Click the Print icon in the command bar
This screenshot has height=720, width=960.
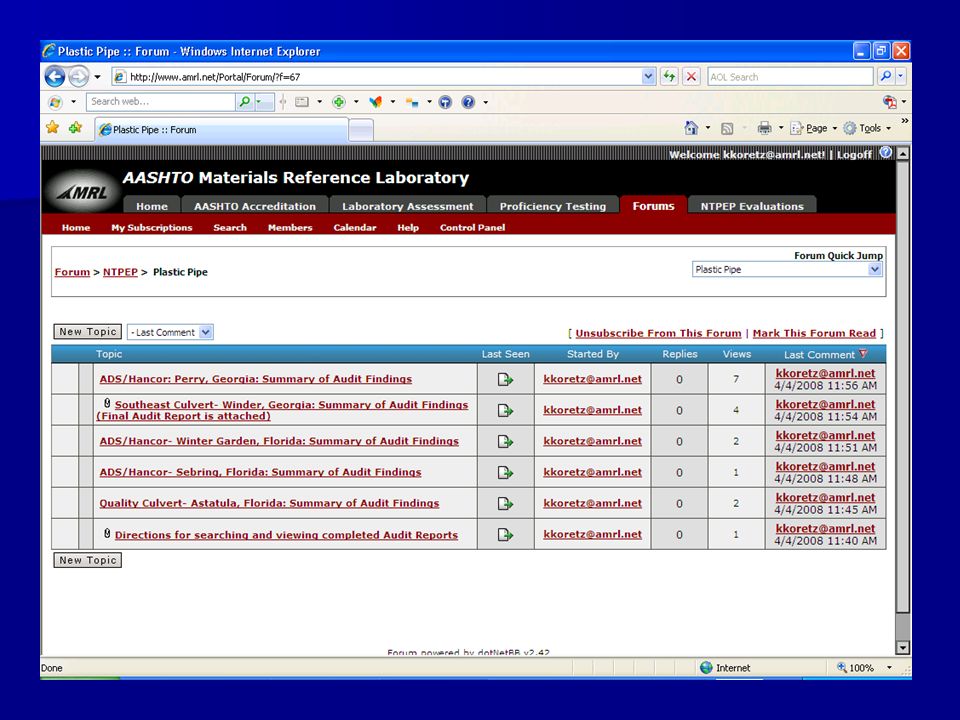point(764,128)
